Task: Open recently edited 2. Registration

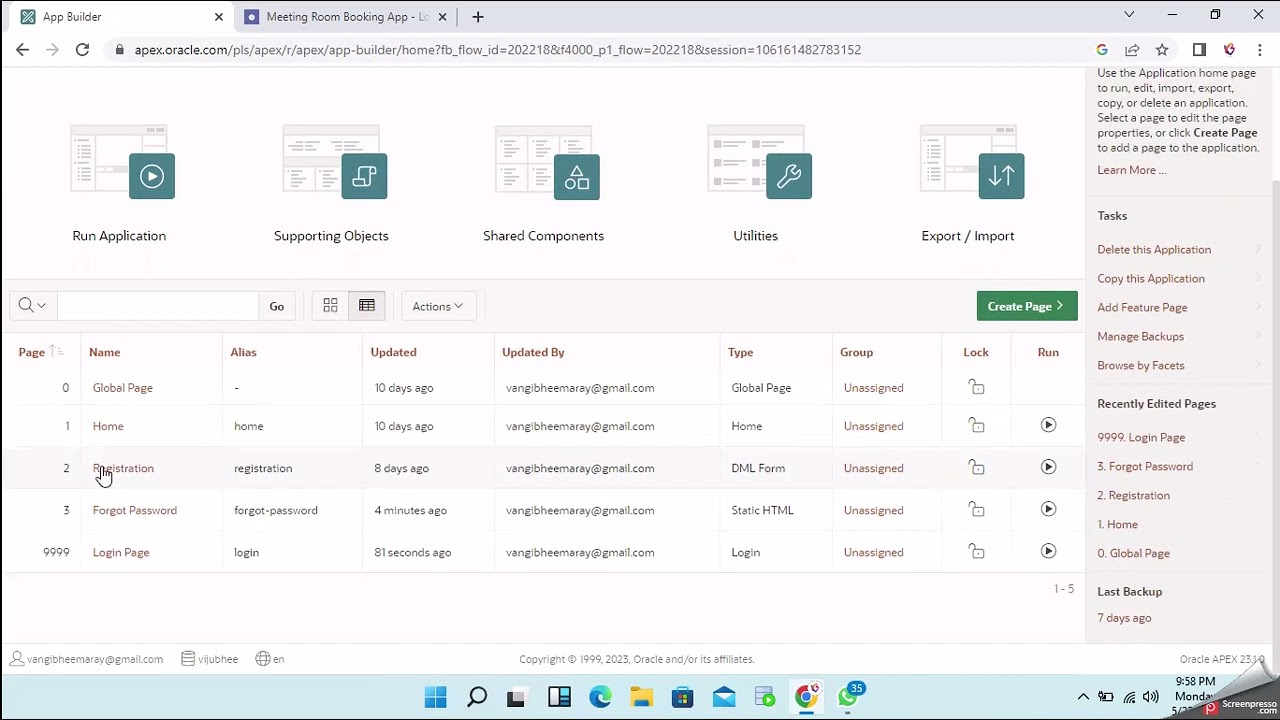Action: click(1133, 495)
